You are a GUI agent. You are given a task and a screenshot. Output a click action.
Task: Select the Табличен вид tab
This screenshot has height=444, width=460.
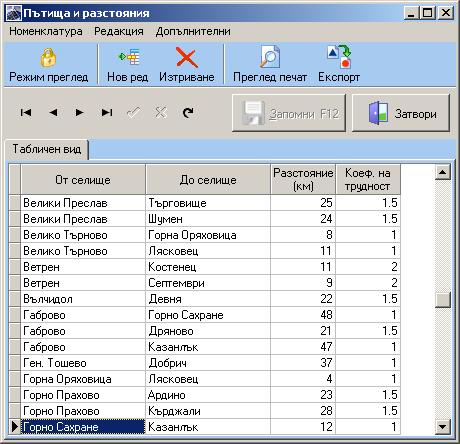pyautogui.click(x=47, y=149)
